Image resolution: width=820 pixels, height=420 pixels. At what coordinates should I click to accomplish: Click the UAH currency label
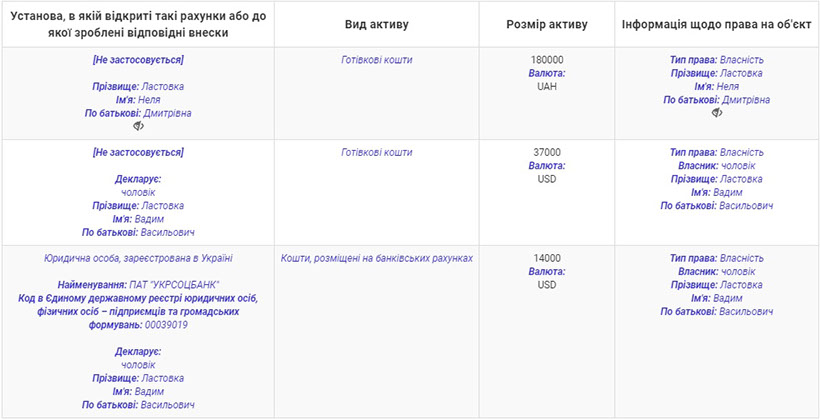pyautogui.click(x=546, y=87)
